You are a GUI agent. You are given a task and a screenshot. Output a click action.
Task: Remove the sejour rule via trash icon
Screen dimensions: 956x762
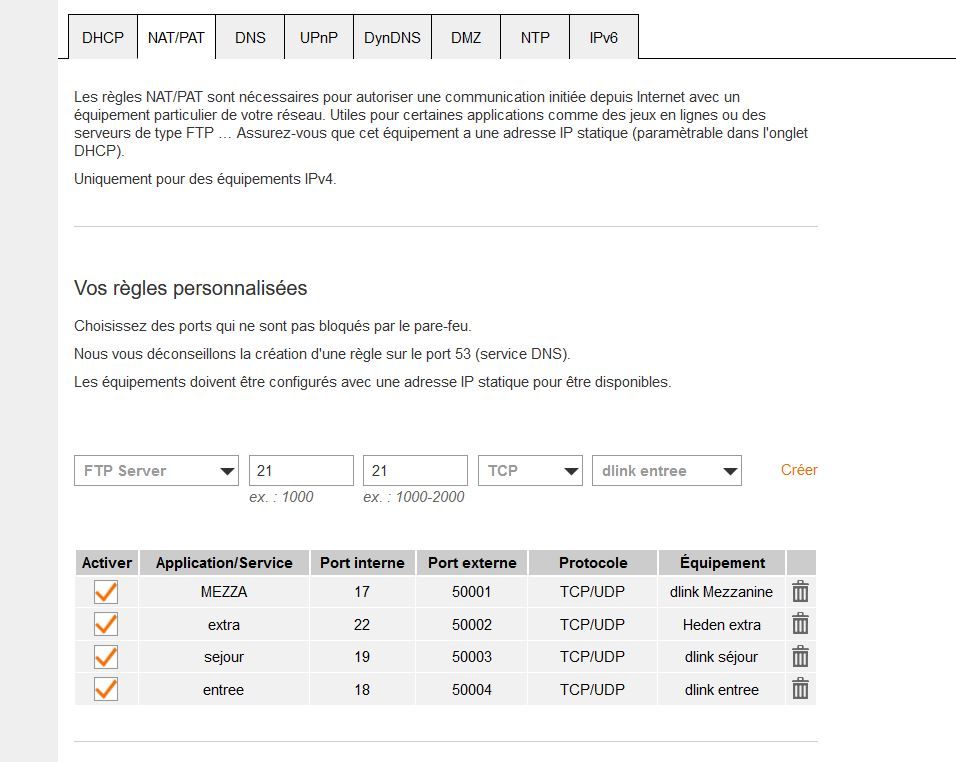[800, 657]
